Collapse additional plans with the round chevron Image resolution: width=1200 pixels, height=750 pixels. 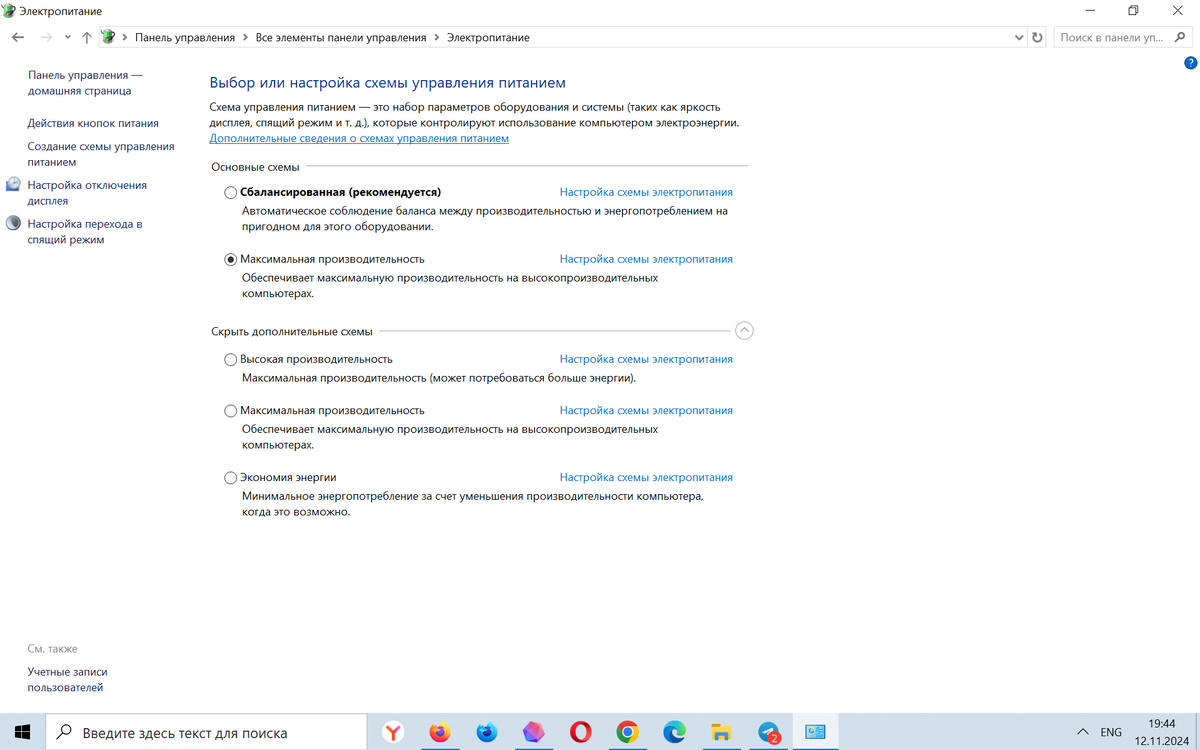[744, 330]
